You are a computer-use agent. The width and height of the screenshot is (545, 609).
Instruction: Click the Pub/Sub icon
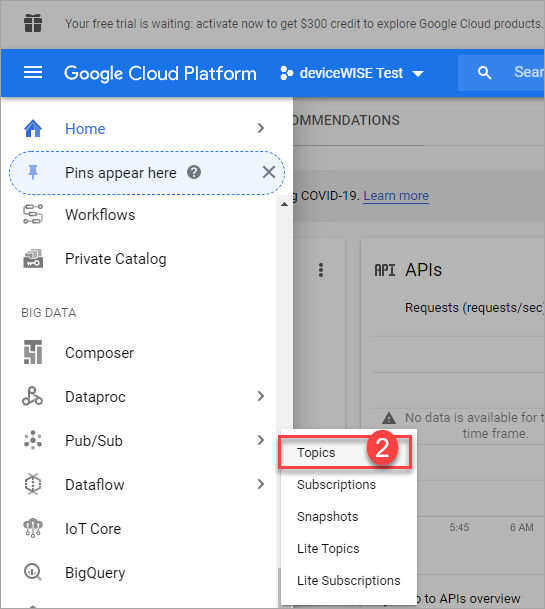click(x=33, y=440)
